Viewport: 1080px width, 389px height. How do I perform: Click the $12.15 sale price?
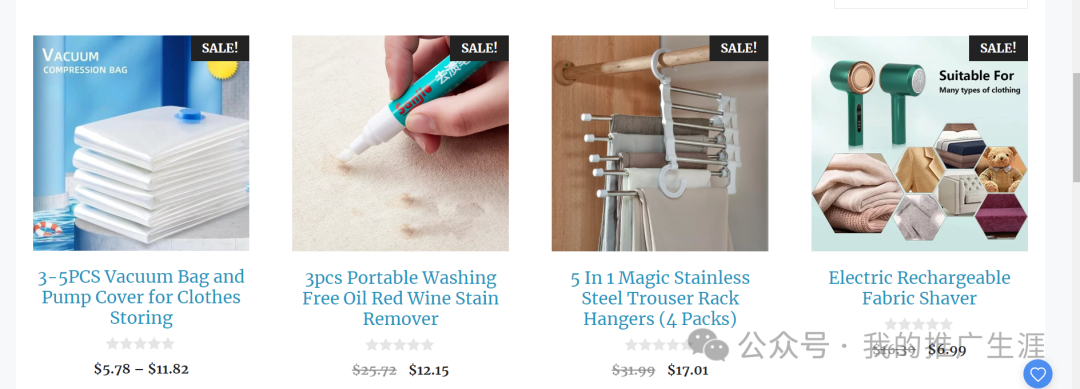click(x=428, y=370)
